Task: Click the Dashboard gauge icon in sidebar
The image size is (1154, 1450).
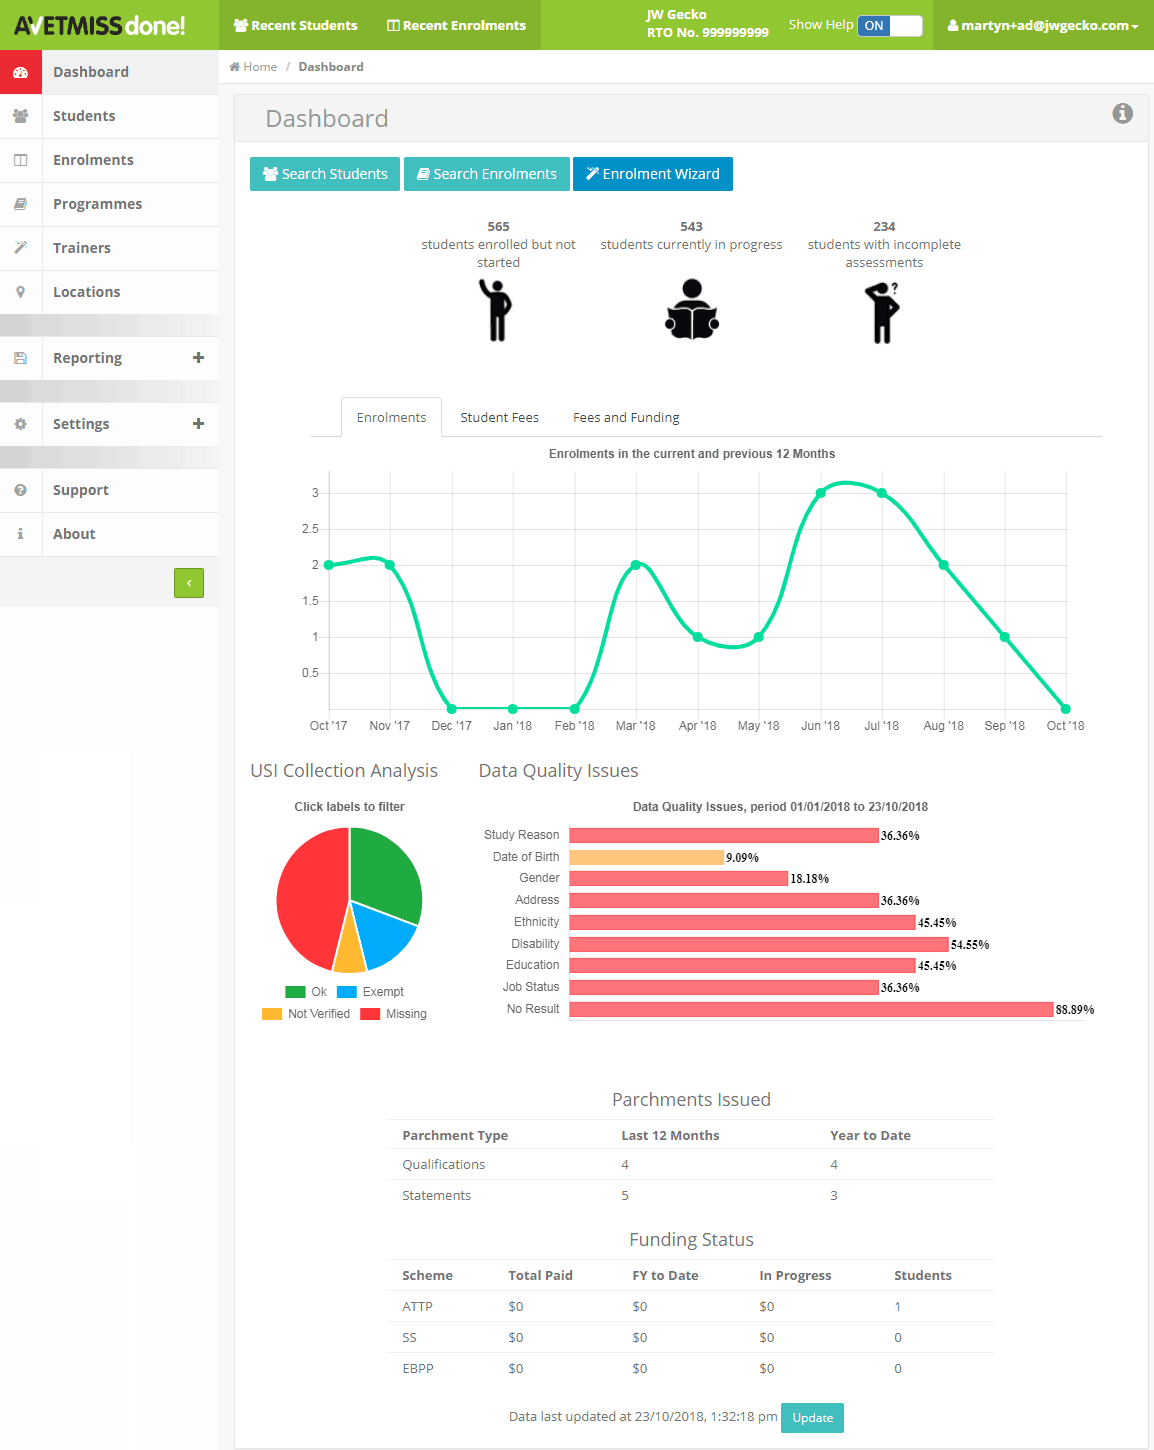Action: (x=20, y=72)
